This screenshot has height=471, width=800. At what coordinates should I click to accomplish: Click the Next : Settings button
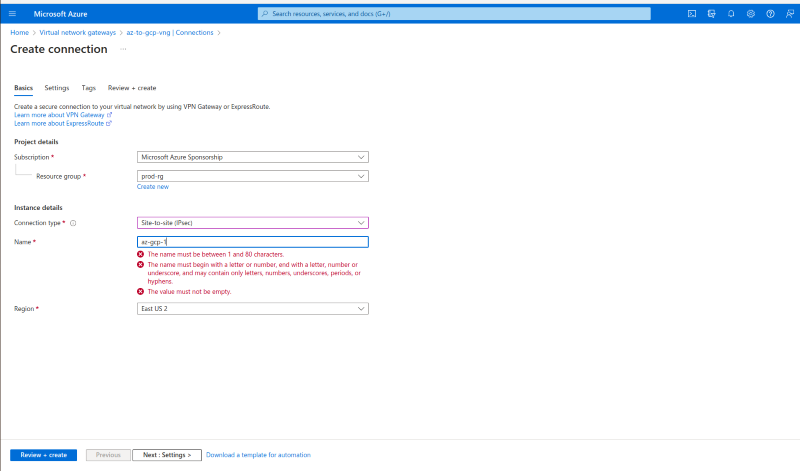[x=167, y=455]
